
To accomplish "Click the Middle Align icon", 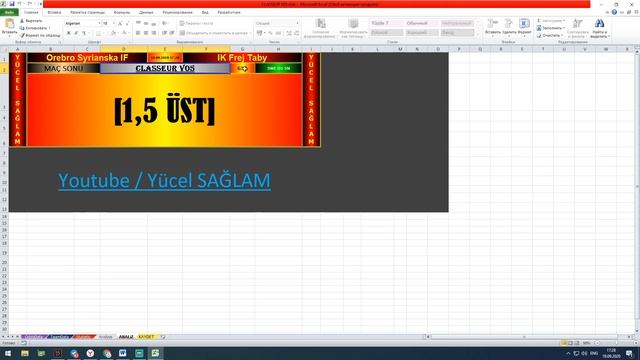I will [146, 24].
